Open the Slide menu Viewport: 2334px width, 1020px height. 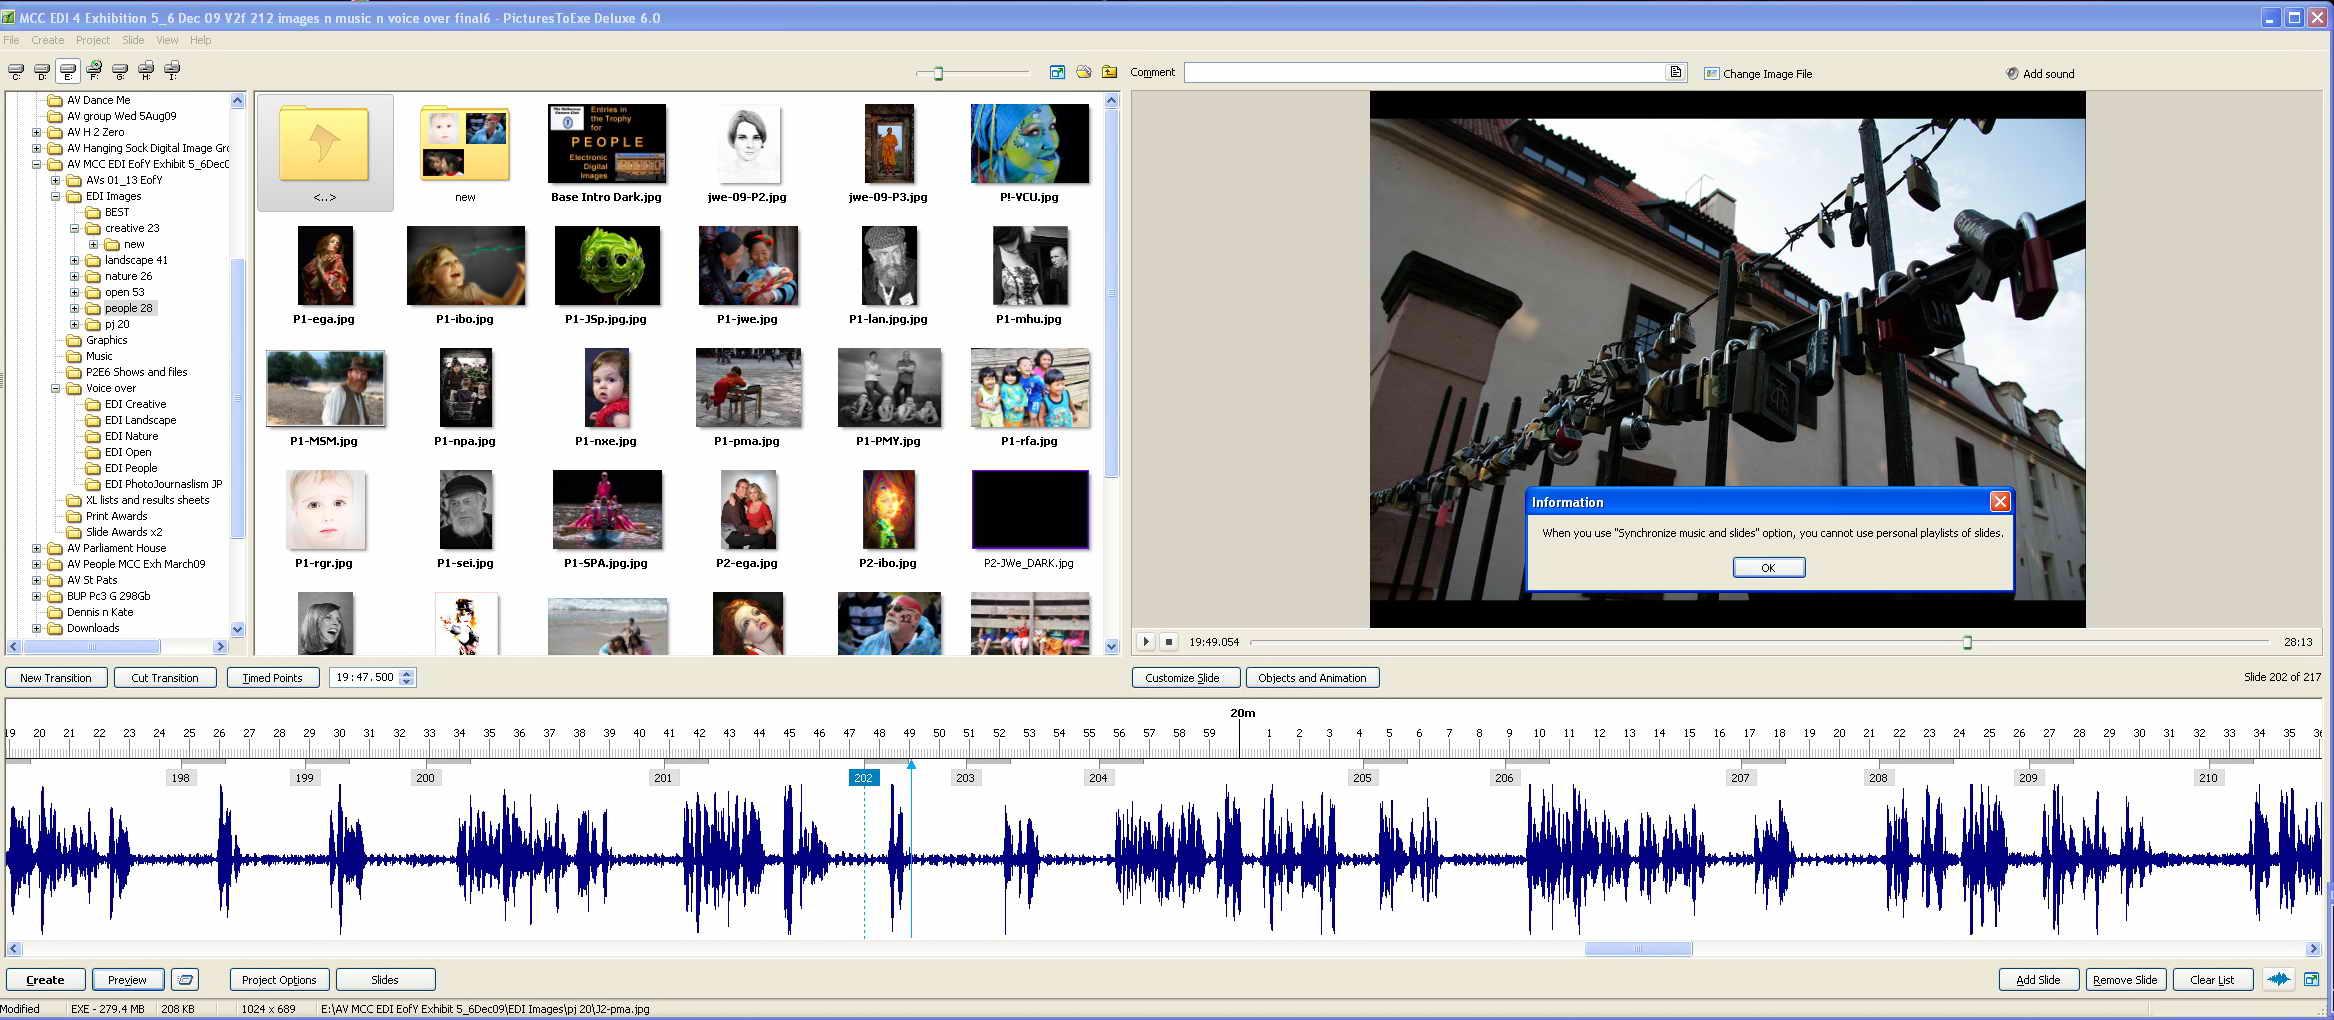coord(133,40)
